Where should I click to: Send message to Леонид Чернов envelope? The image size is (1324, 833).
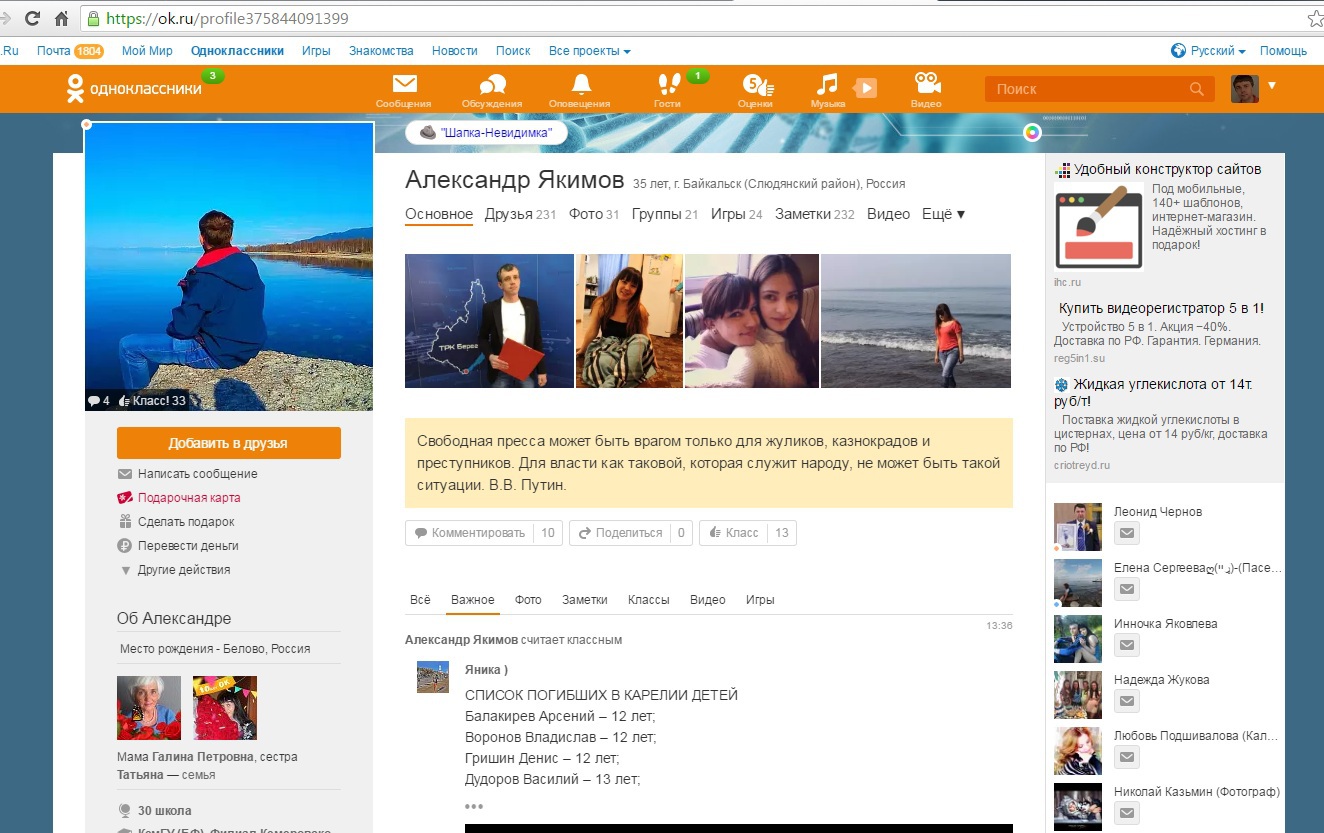(1127, 534)
